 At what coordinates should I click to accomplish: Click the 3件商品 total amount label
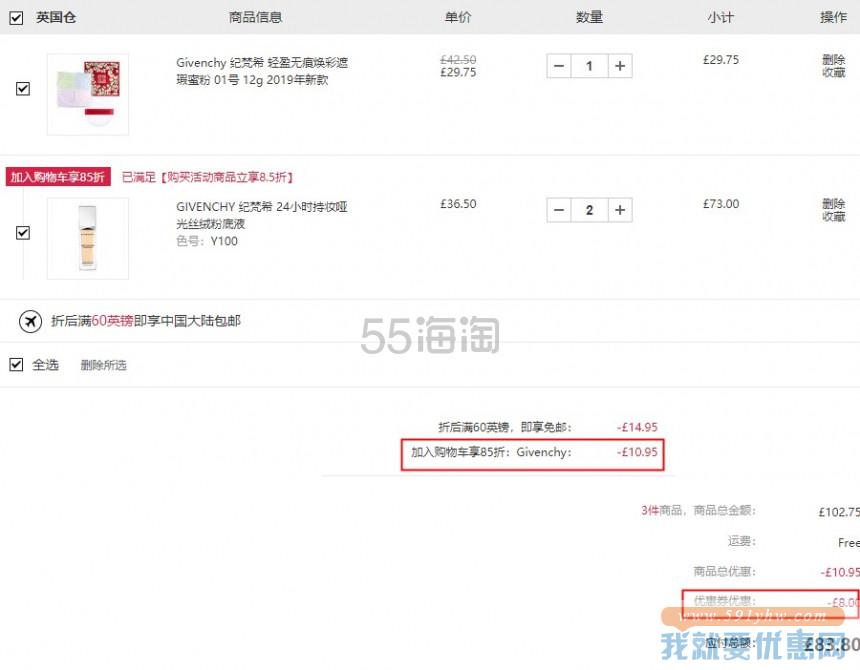coord(698,510)
